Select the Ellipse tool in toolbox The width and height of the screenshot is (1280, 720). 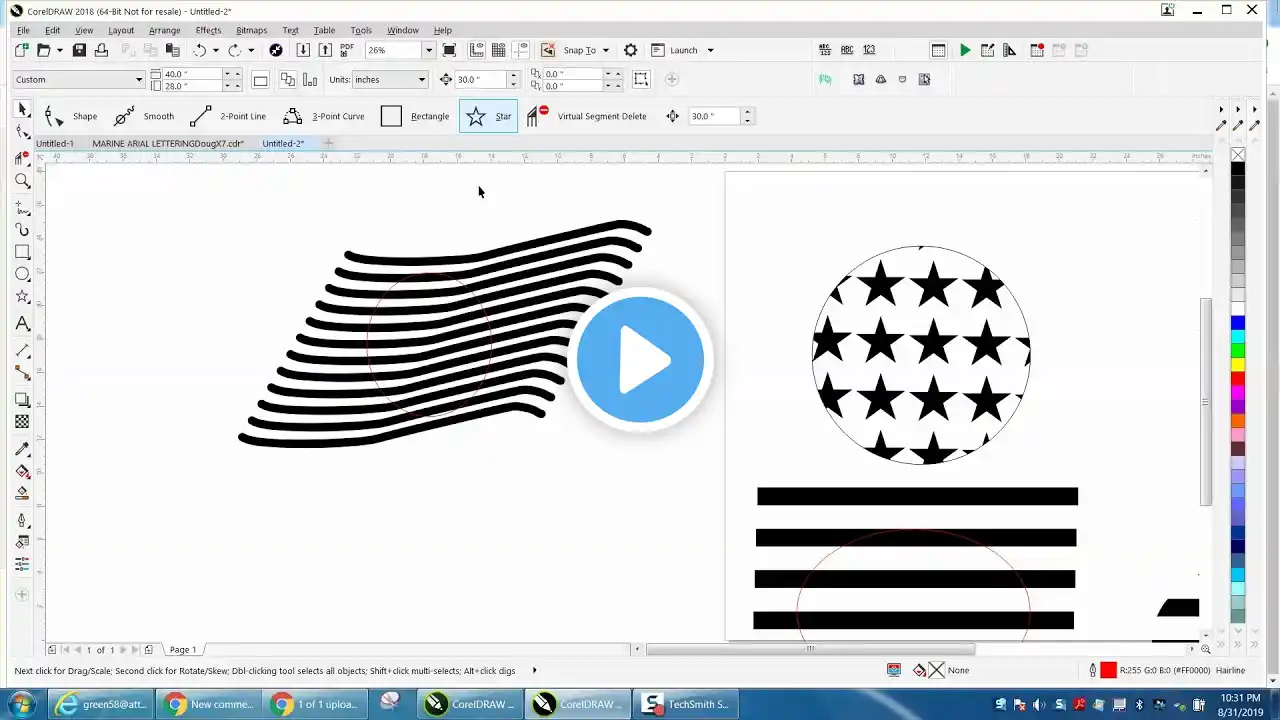click(22, 274)
